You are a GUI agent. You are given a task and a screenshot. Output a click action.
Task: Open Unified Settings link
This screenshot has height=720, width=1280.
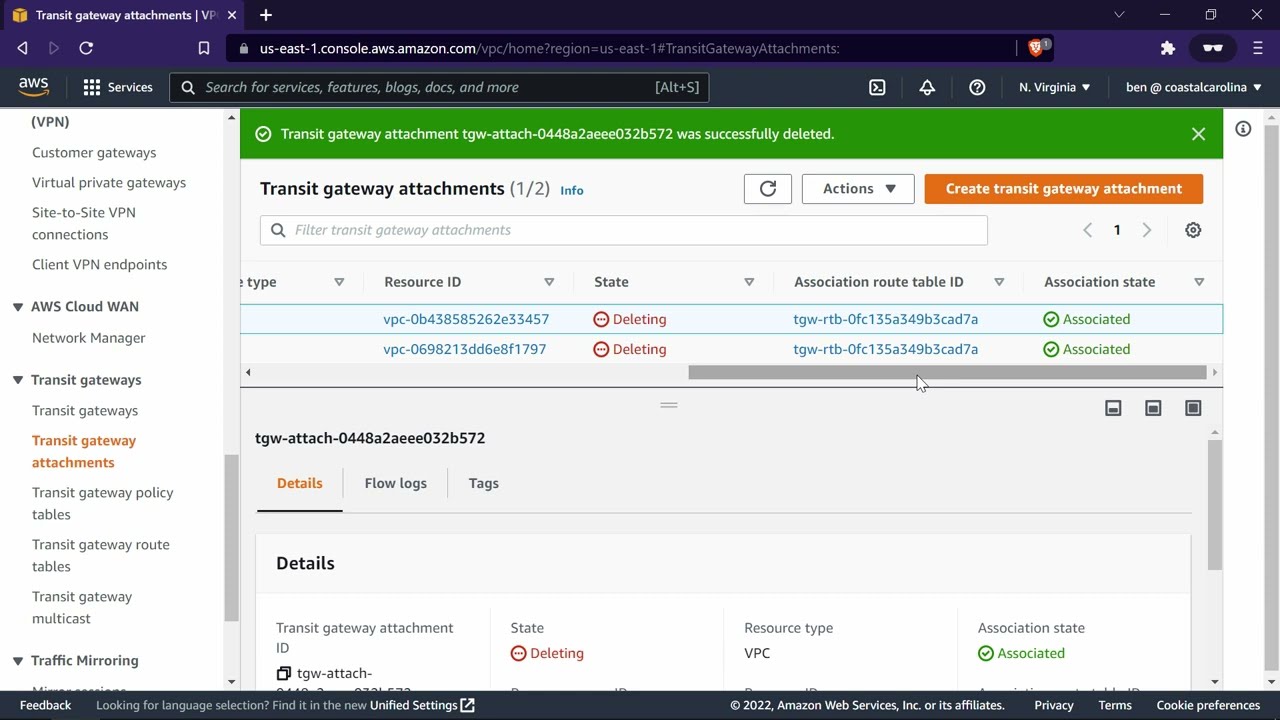[421, 705]
